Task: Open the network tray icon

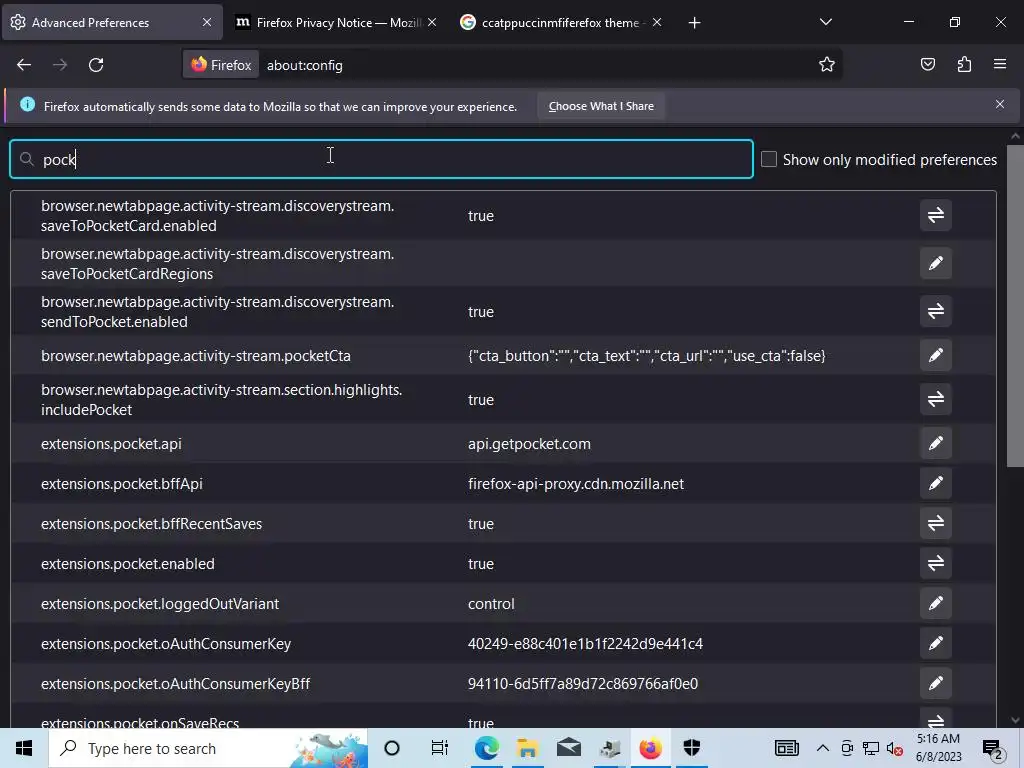Action: (x=871, y=748)
